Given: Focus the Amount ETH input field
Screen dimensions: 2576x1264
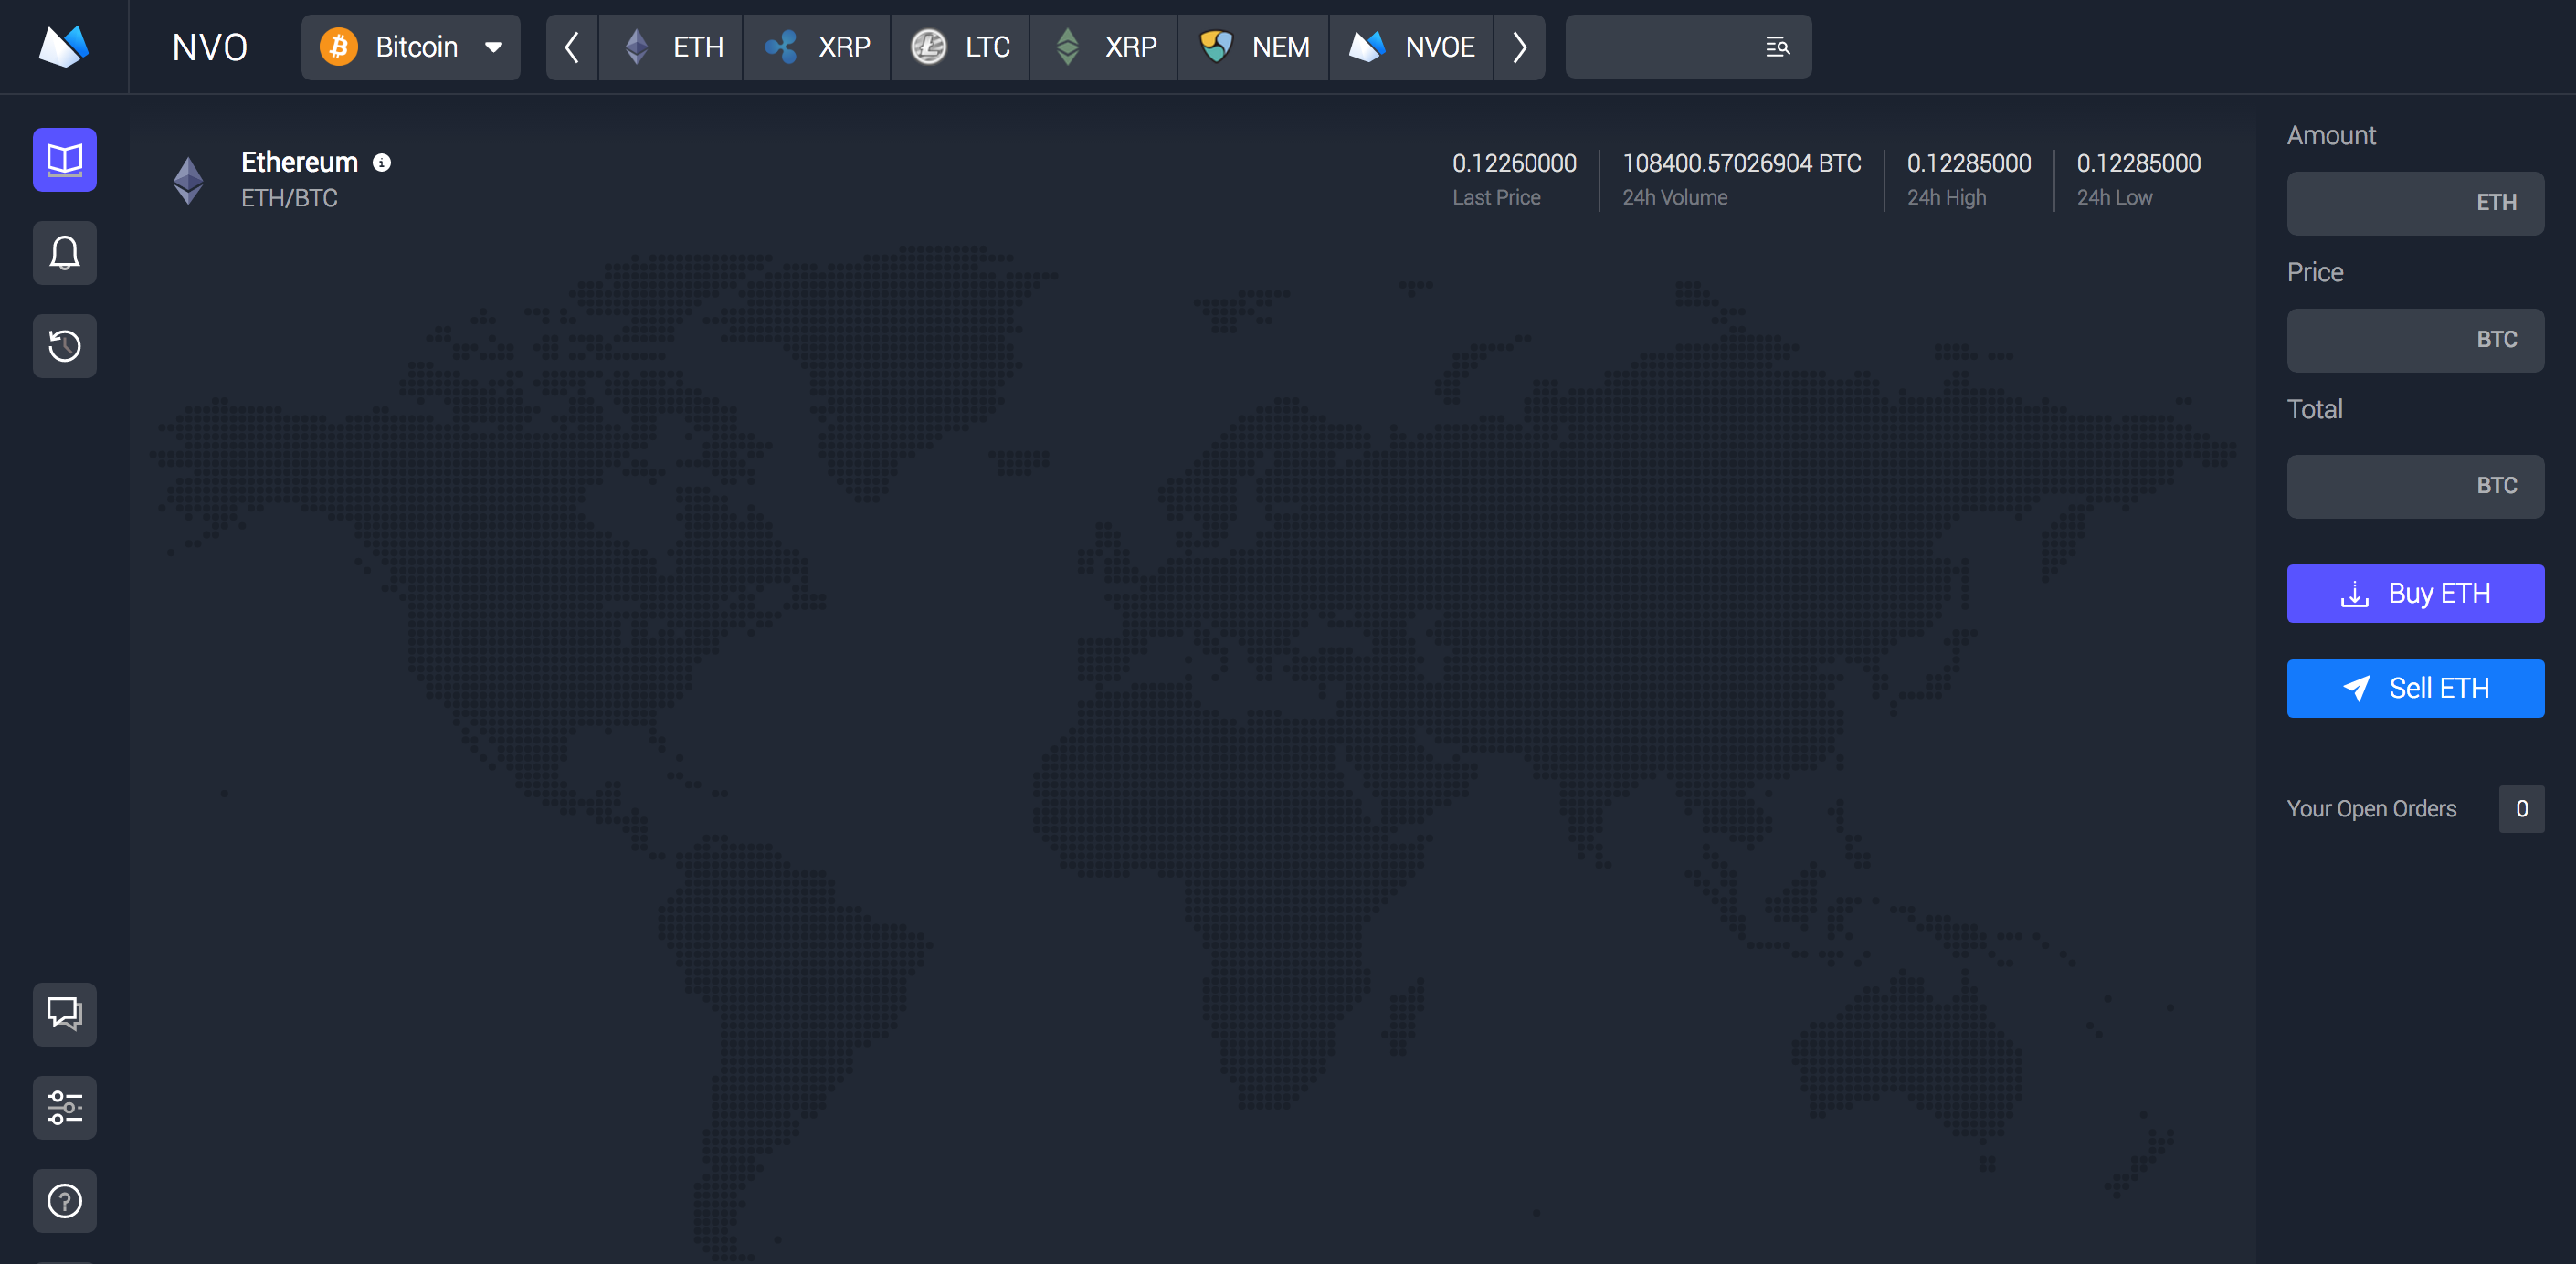Looking at the screenshot, I should point(2415,203).
